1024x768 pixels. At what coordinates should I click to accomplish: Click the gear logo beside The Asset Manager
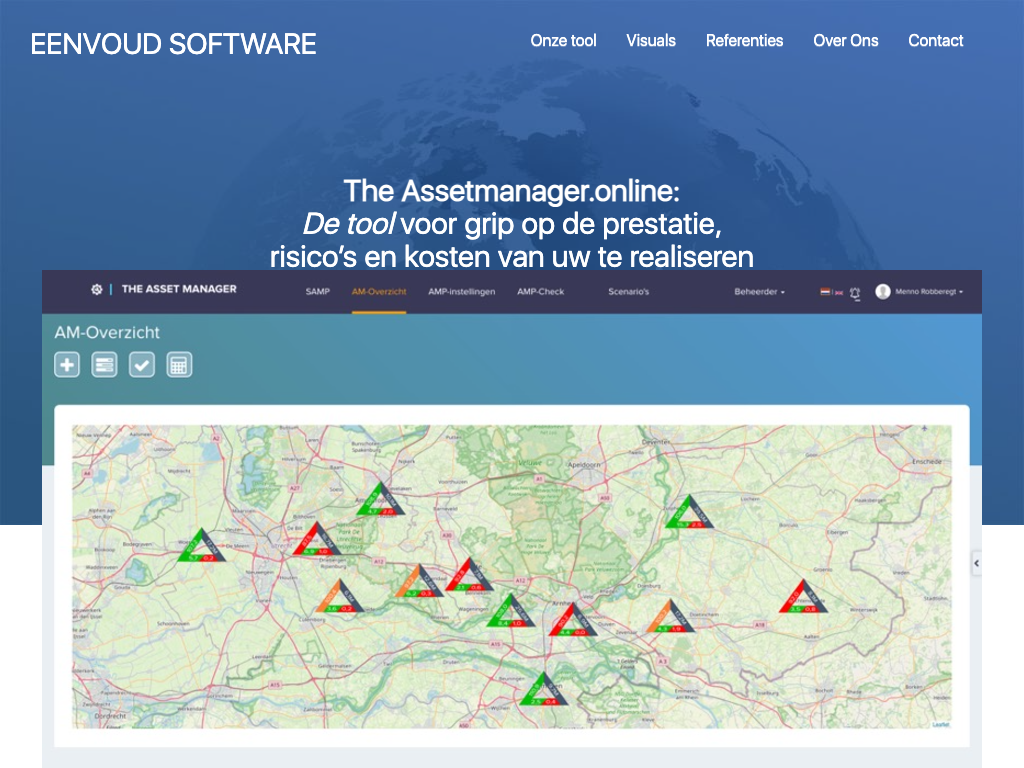[x=97, y=290]
